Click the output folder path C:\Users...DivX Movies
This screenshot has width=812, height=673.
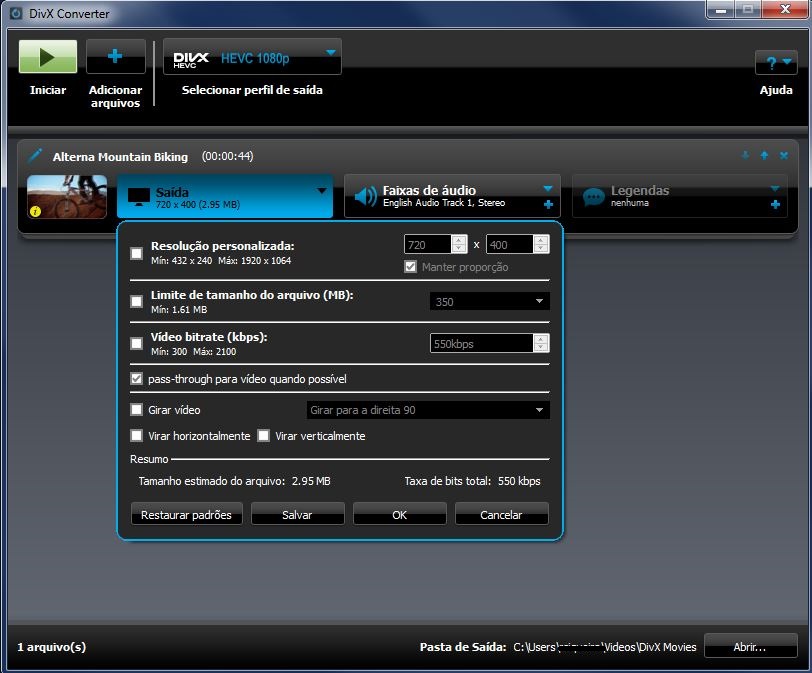[x=604, y=647]
